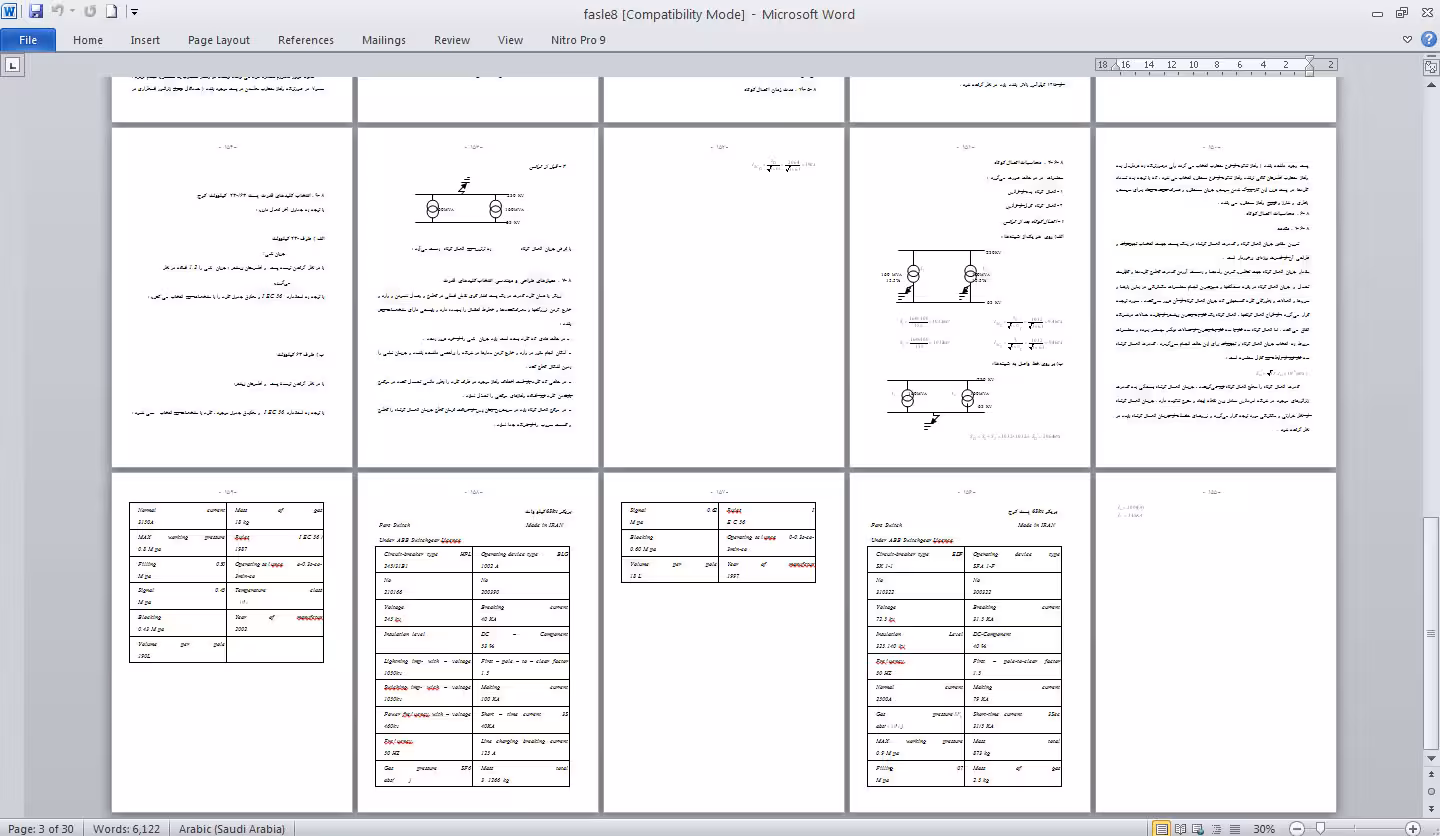Click Words: 6,122 word count

click(x=127, y=828)
